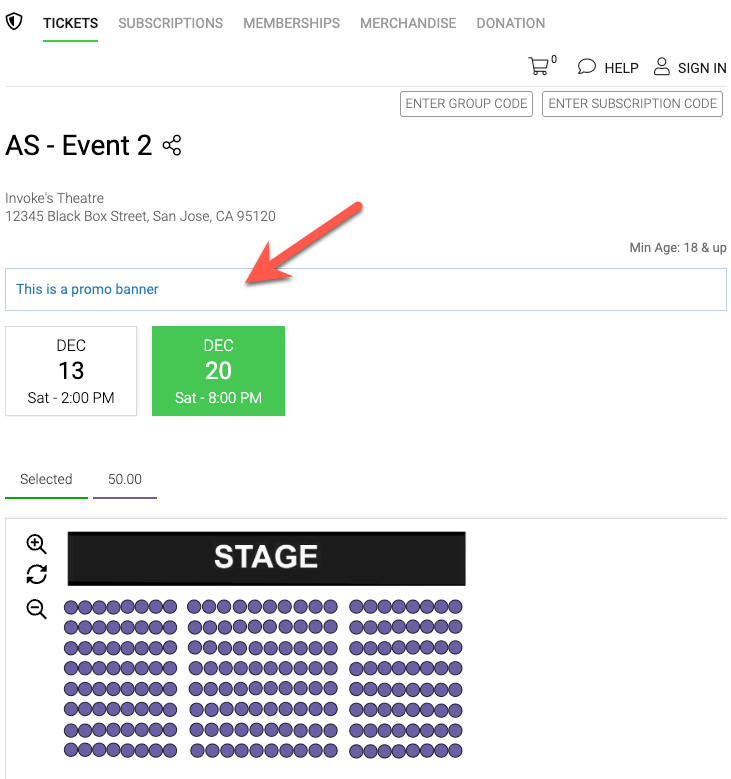731x779 pixels.
Task: Select the Dec 20 Sat 8:00 PM date
Action: [x=218, y=371]
